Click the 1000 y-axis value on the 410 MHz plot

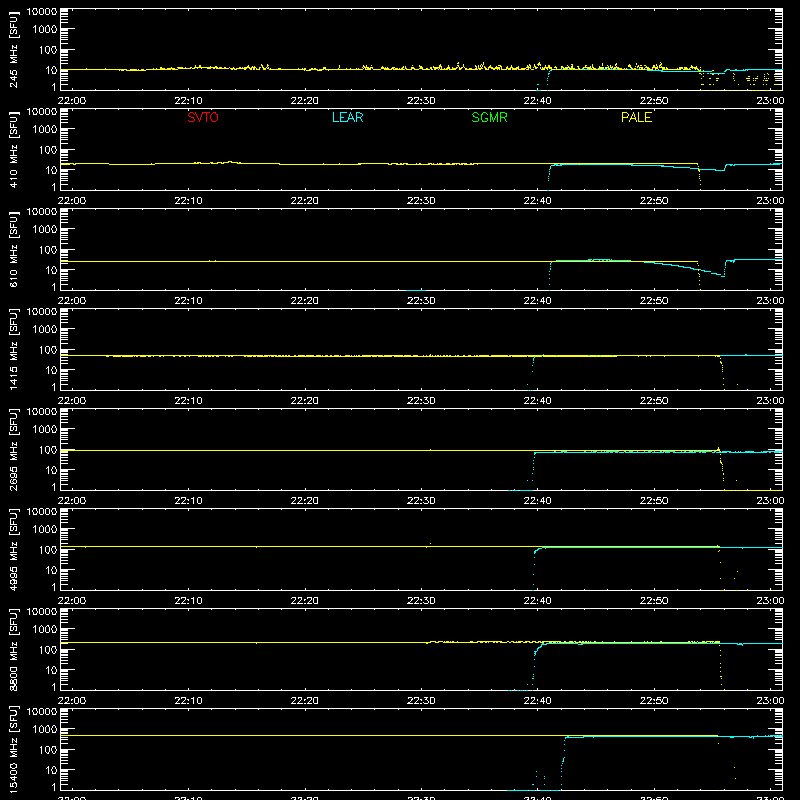click(x=45, y=130)
